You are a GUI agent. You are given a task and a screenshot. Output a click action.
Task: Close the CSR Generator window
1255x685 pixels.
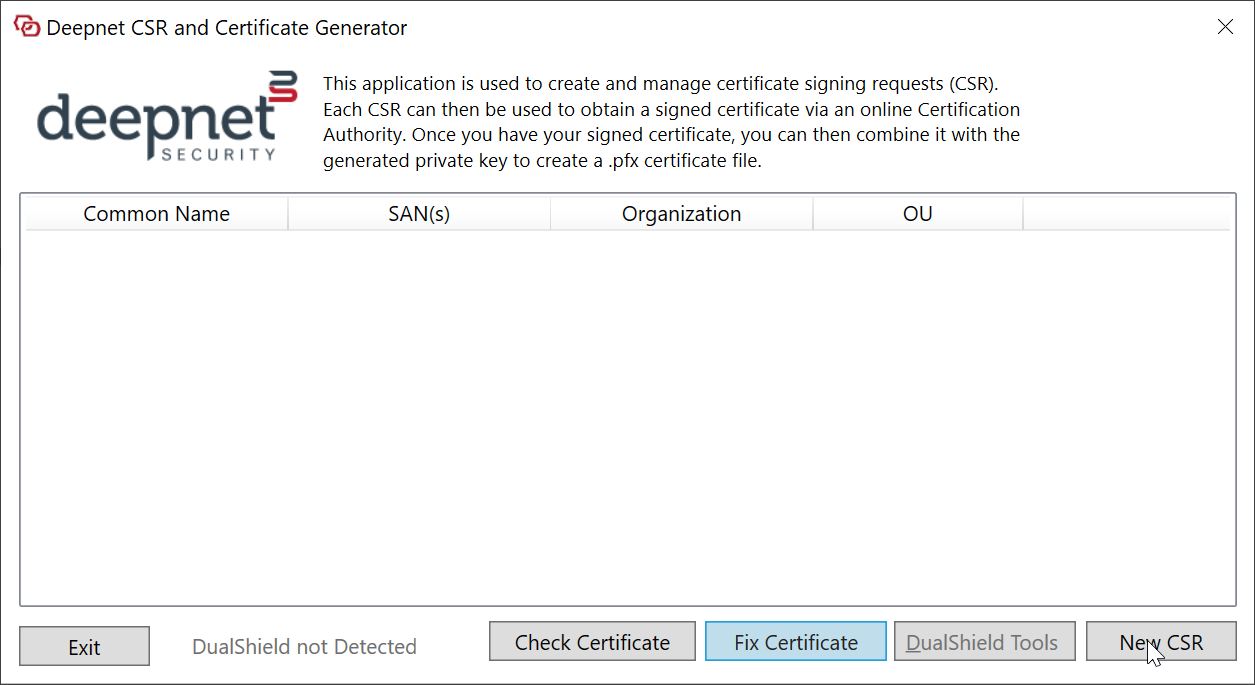[x=1225, y=27]
